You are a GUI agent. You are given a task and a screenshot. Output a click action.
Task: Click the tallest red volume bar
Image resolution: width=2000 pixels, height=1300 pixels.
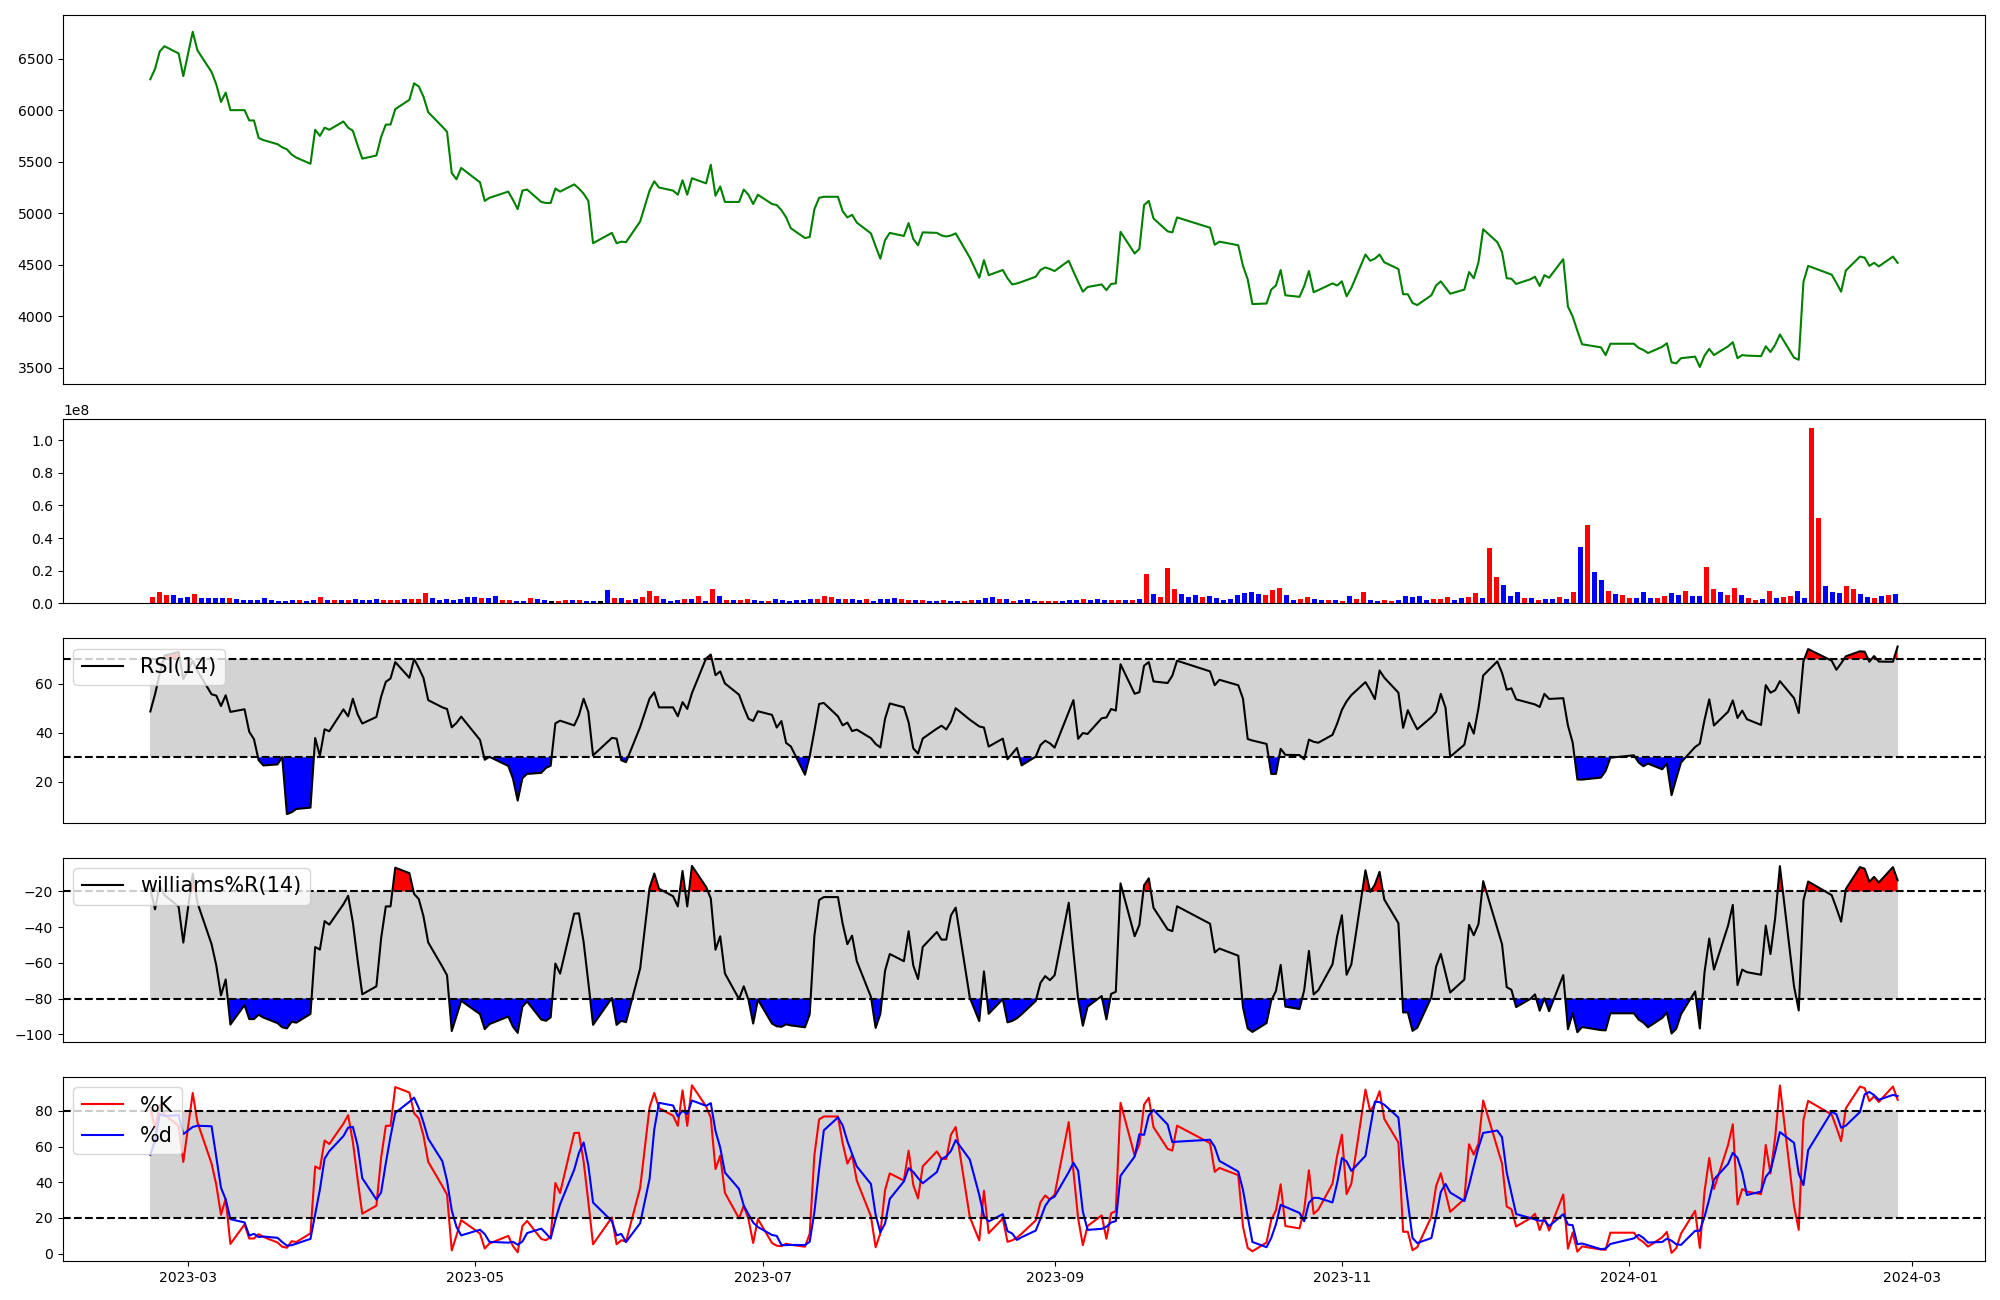1811,515
